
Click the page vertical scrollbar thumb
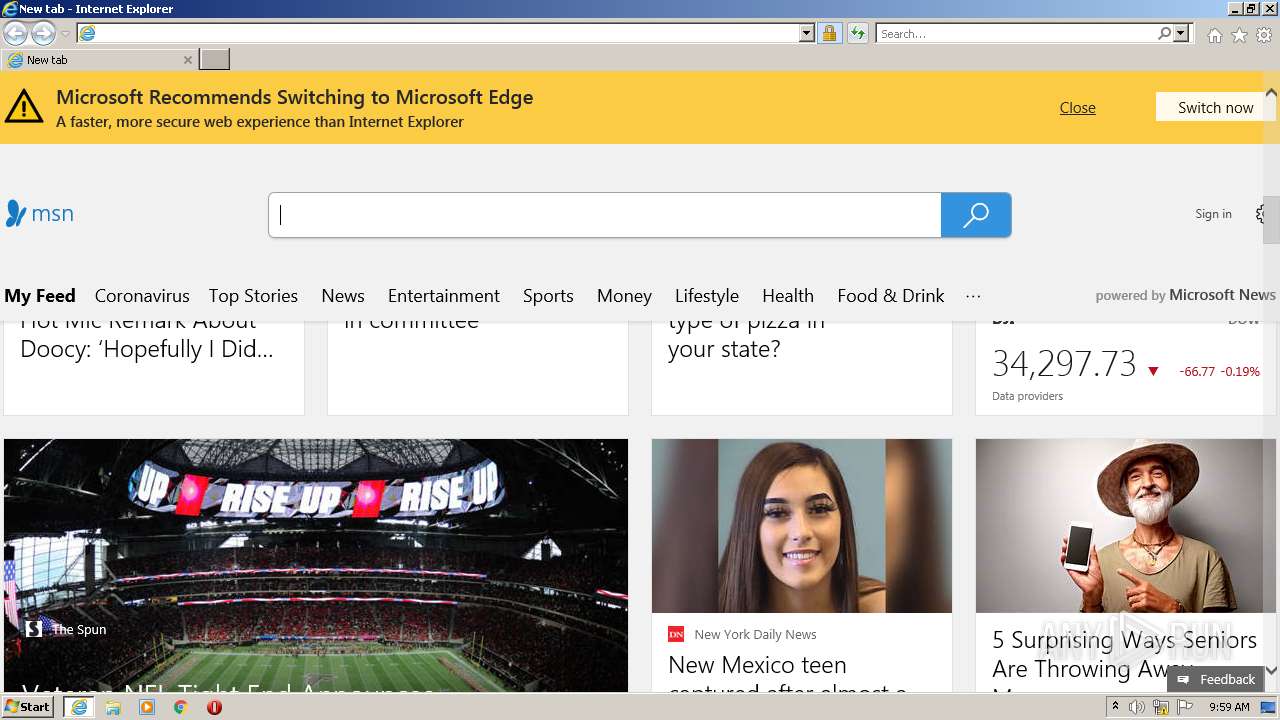point(1271,219)
